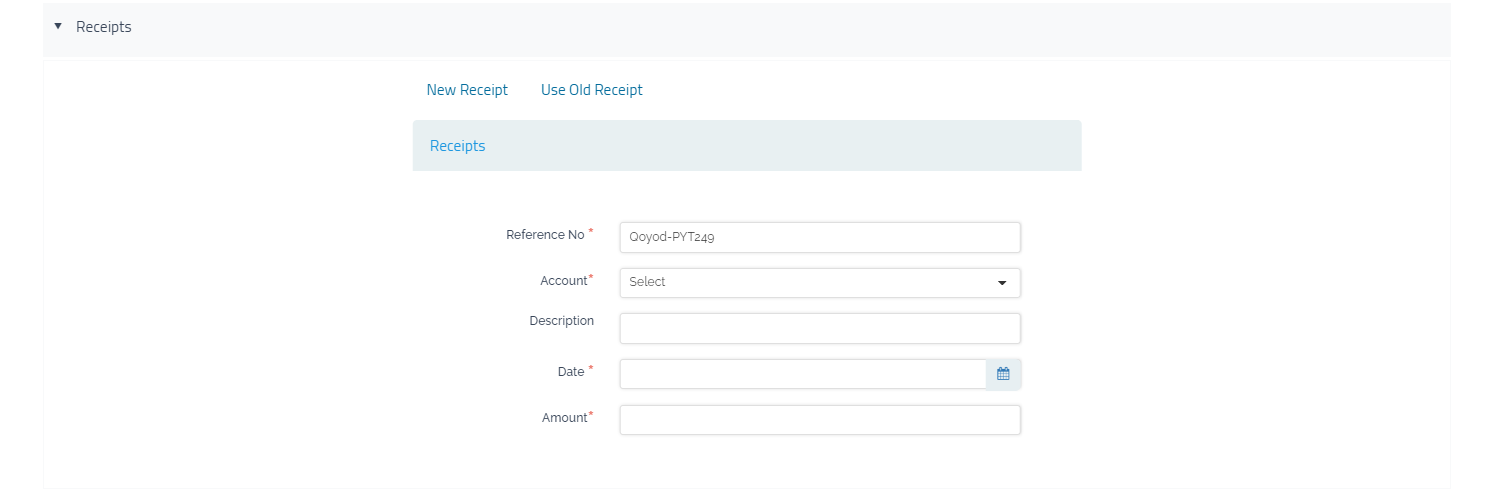Click the Description field label
Viewport: 1491px width, 492px height.
[561, 321]
